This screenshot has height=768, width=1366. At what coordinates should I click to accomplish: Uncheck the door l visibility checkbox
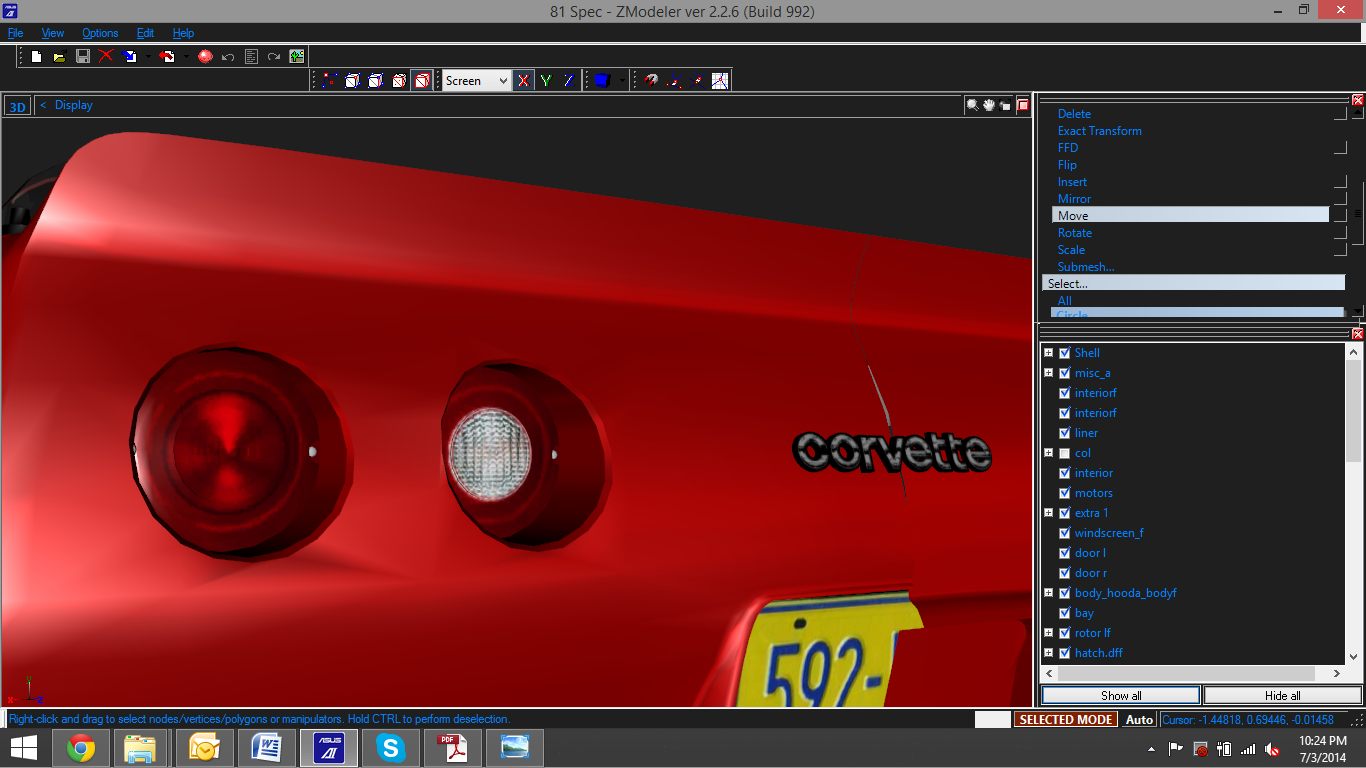click(x=1064, y=553)
